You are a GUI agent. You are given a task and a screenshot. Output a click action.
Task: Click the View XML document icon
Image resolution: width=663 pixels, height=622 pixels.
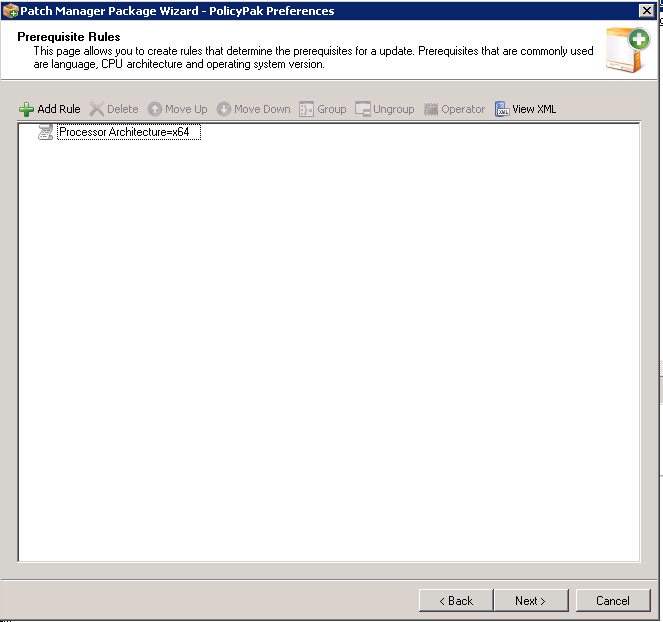(502, 109)
